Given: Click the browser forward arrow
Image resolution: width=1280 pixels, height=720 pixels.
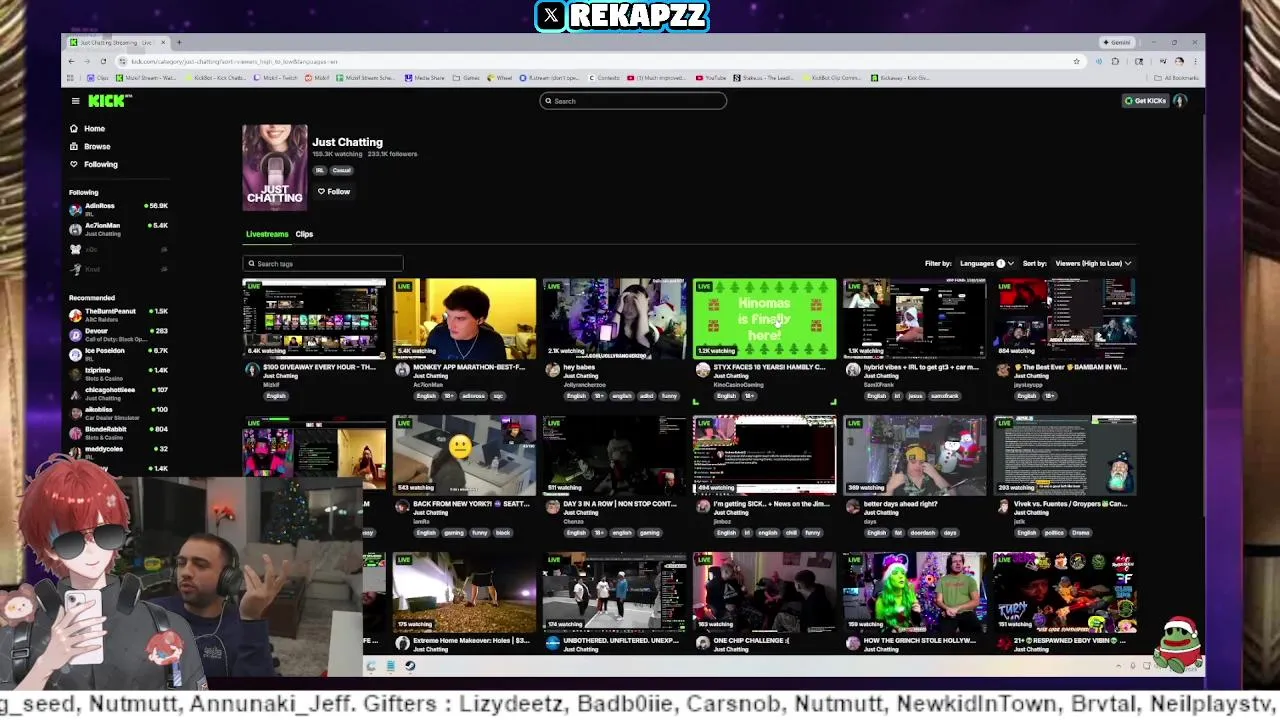Looking at the screenshot, I should click(86, 61).
